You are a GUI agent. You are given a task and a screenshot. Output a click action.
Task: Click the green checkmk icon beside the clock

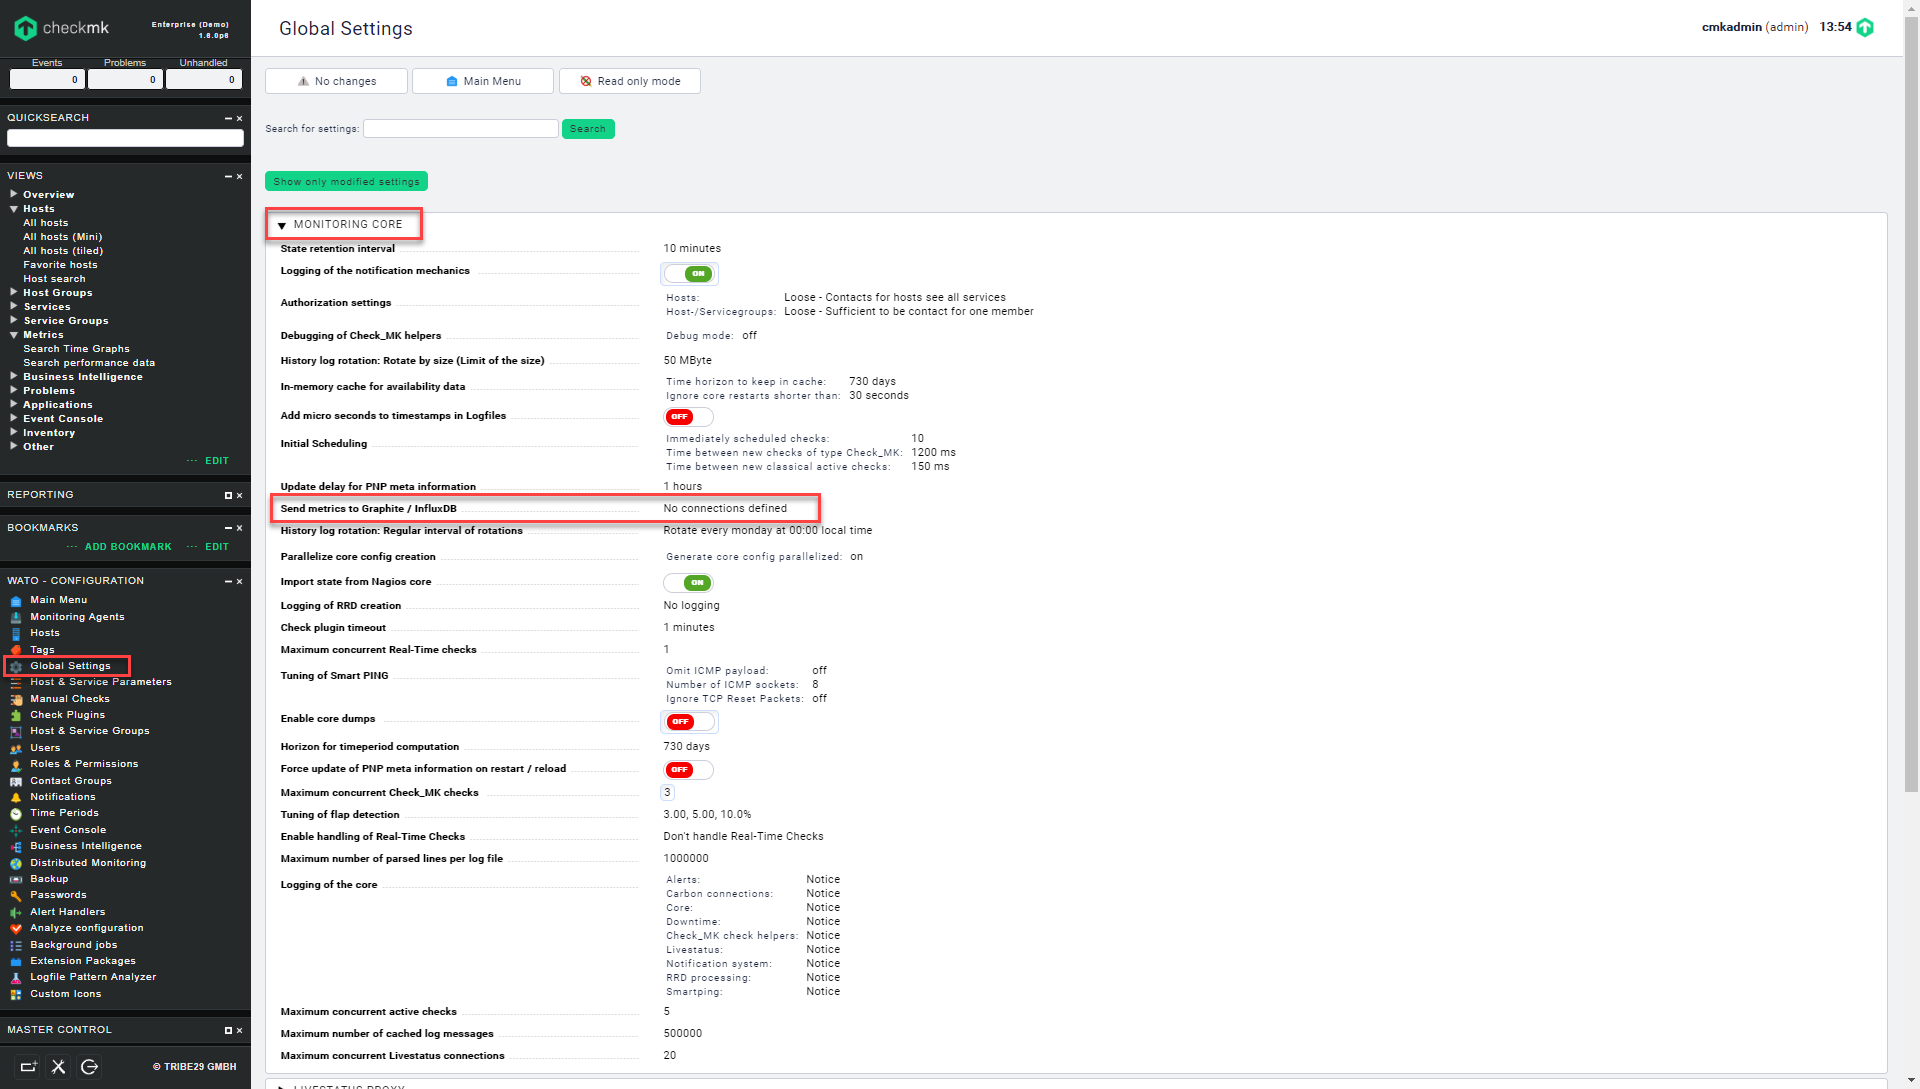[1865, 28]
